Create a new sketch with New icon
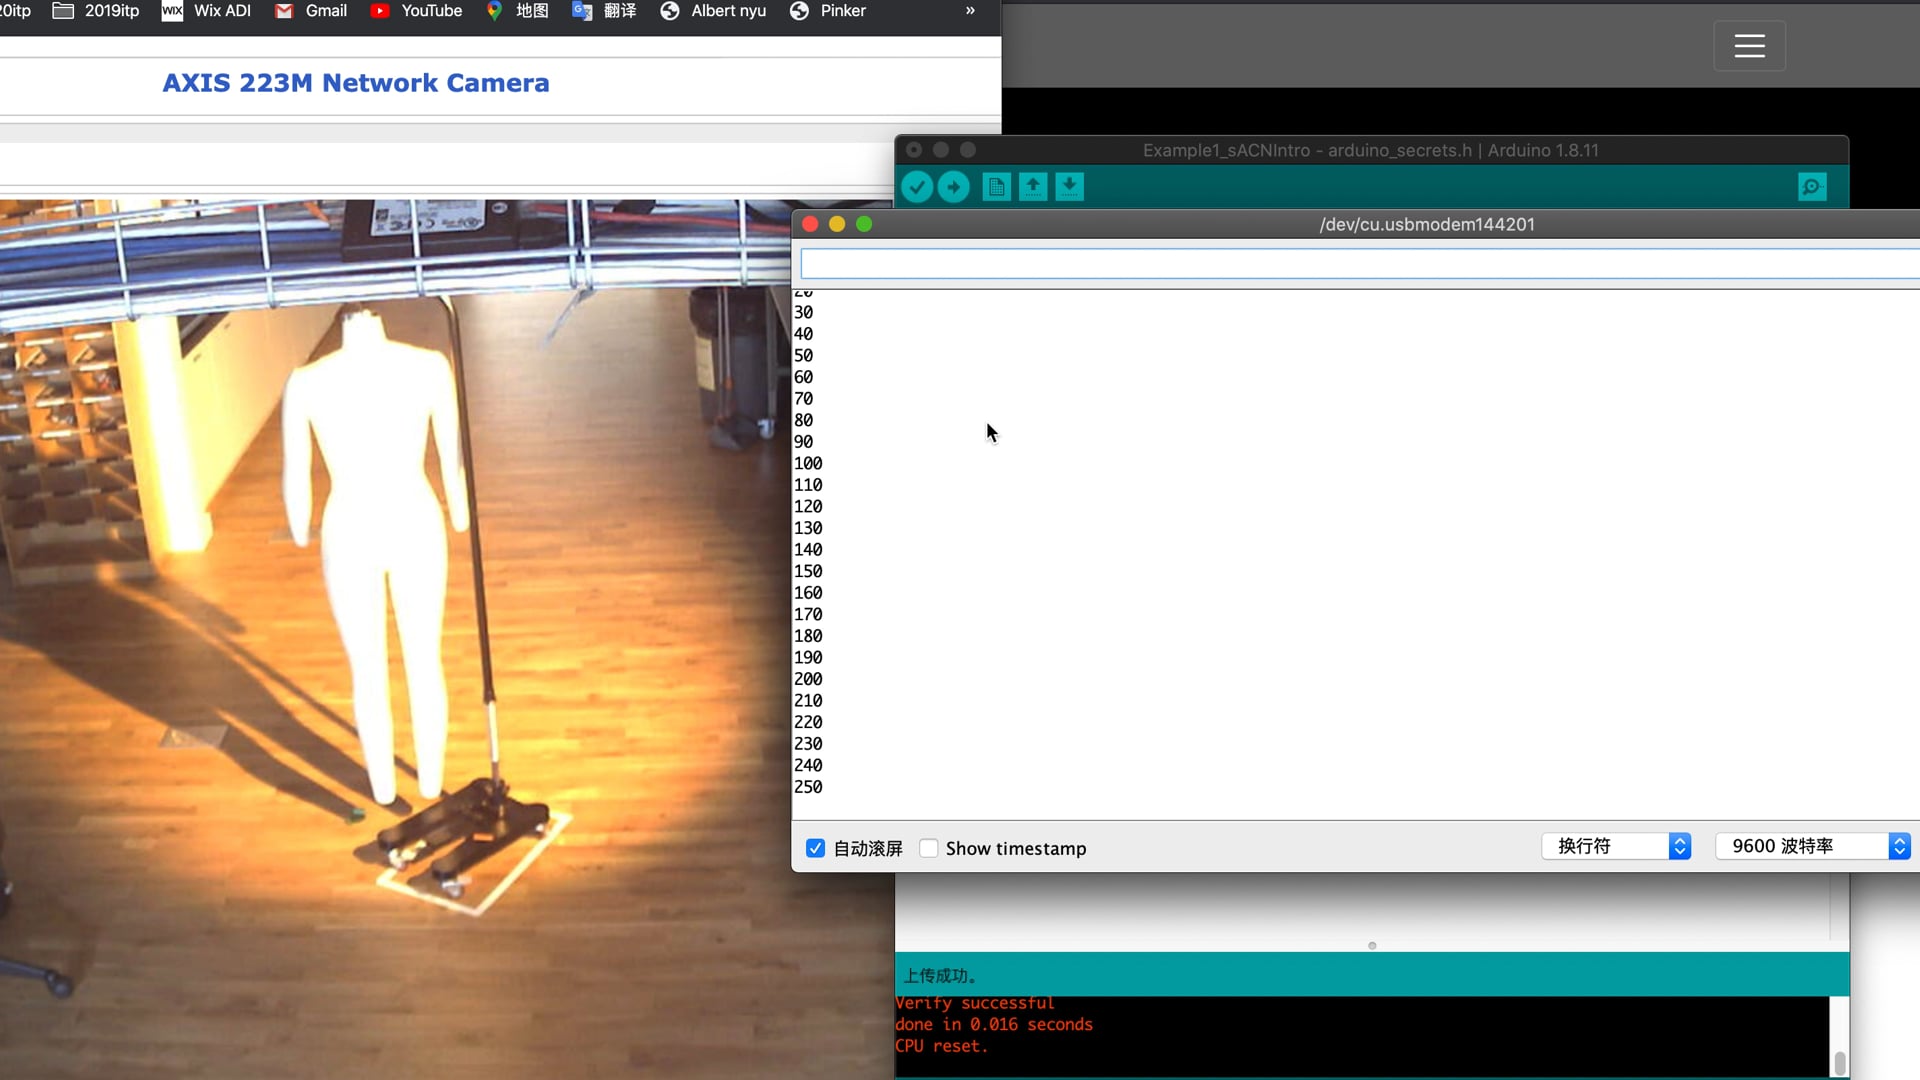 point(996,187)
